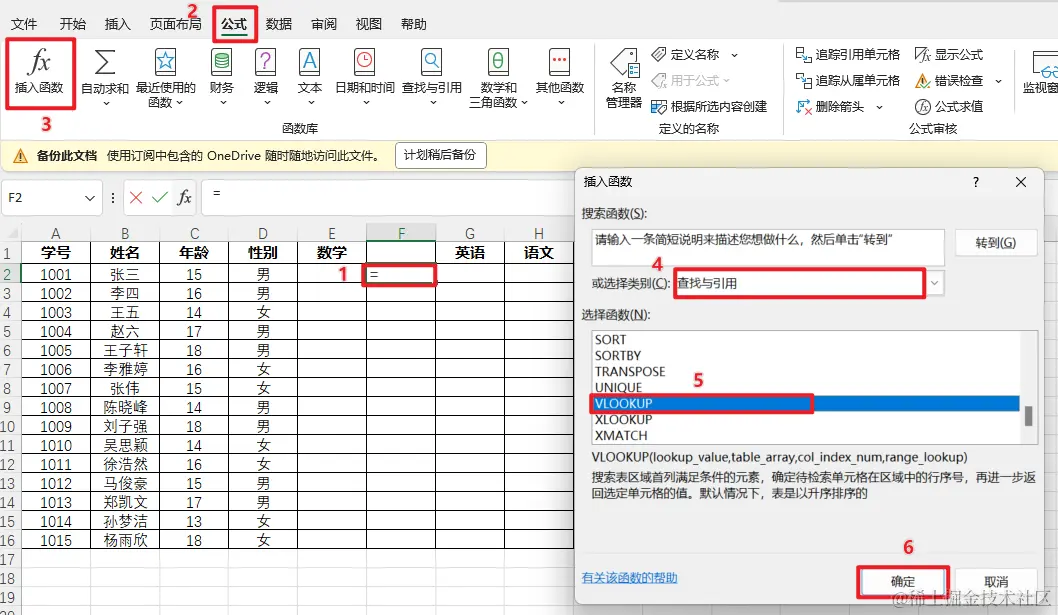
Task: Click the Insert Function (插入函数) fx icon
Action: click(x=39, y=63)
